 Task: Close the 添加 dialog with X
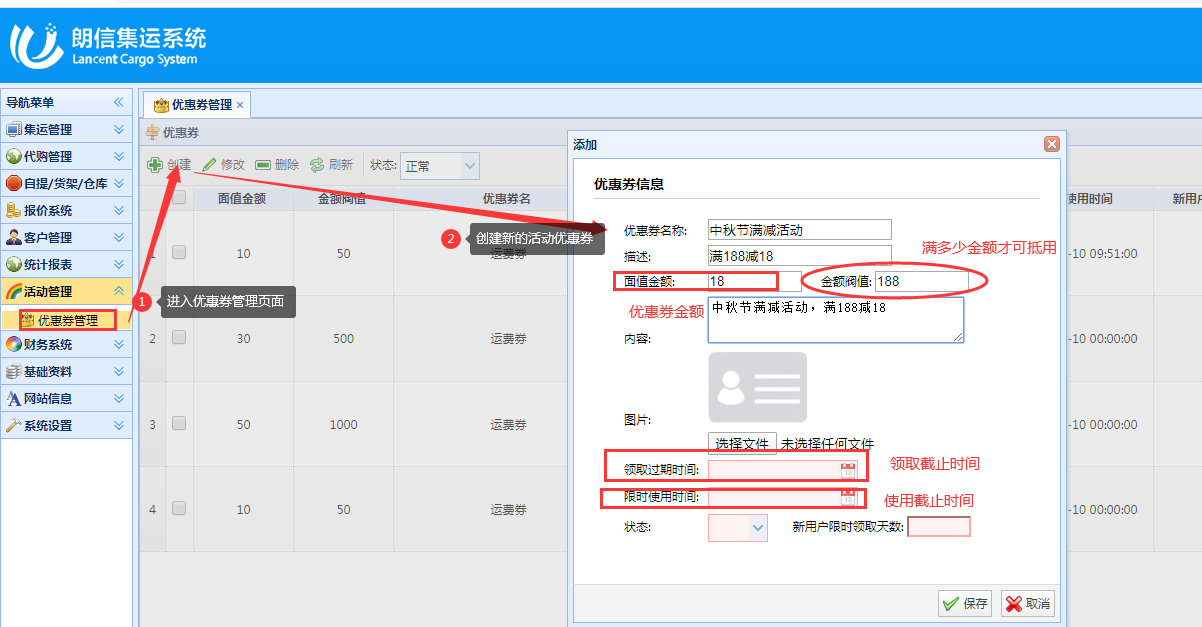click(1051, 144)
